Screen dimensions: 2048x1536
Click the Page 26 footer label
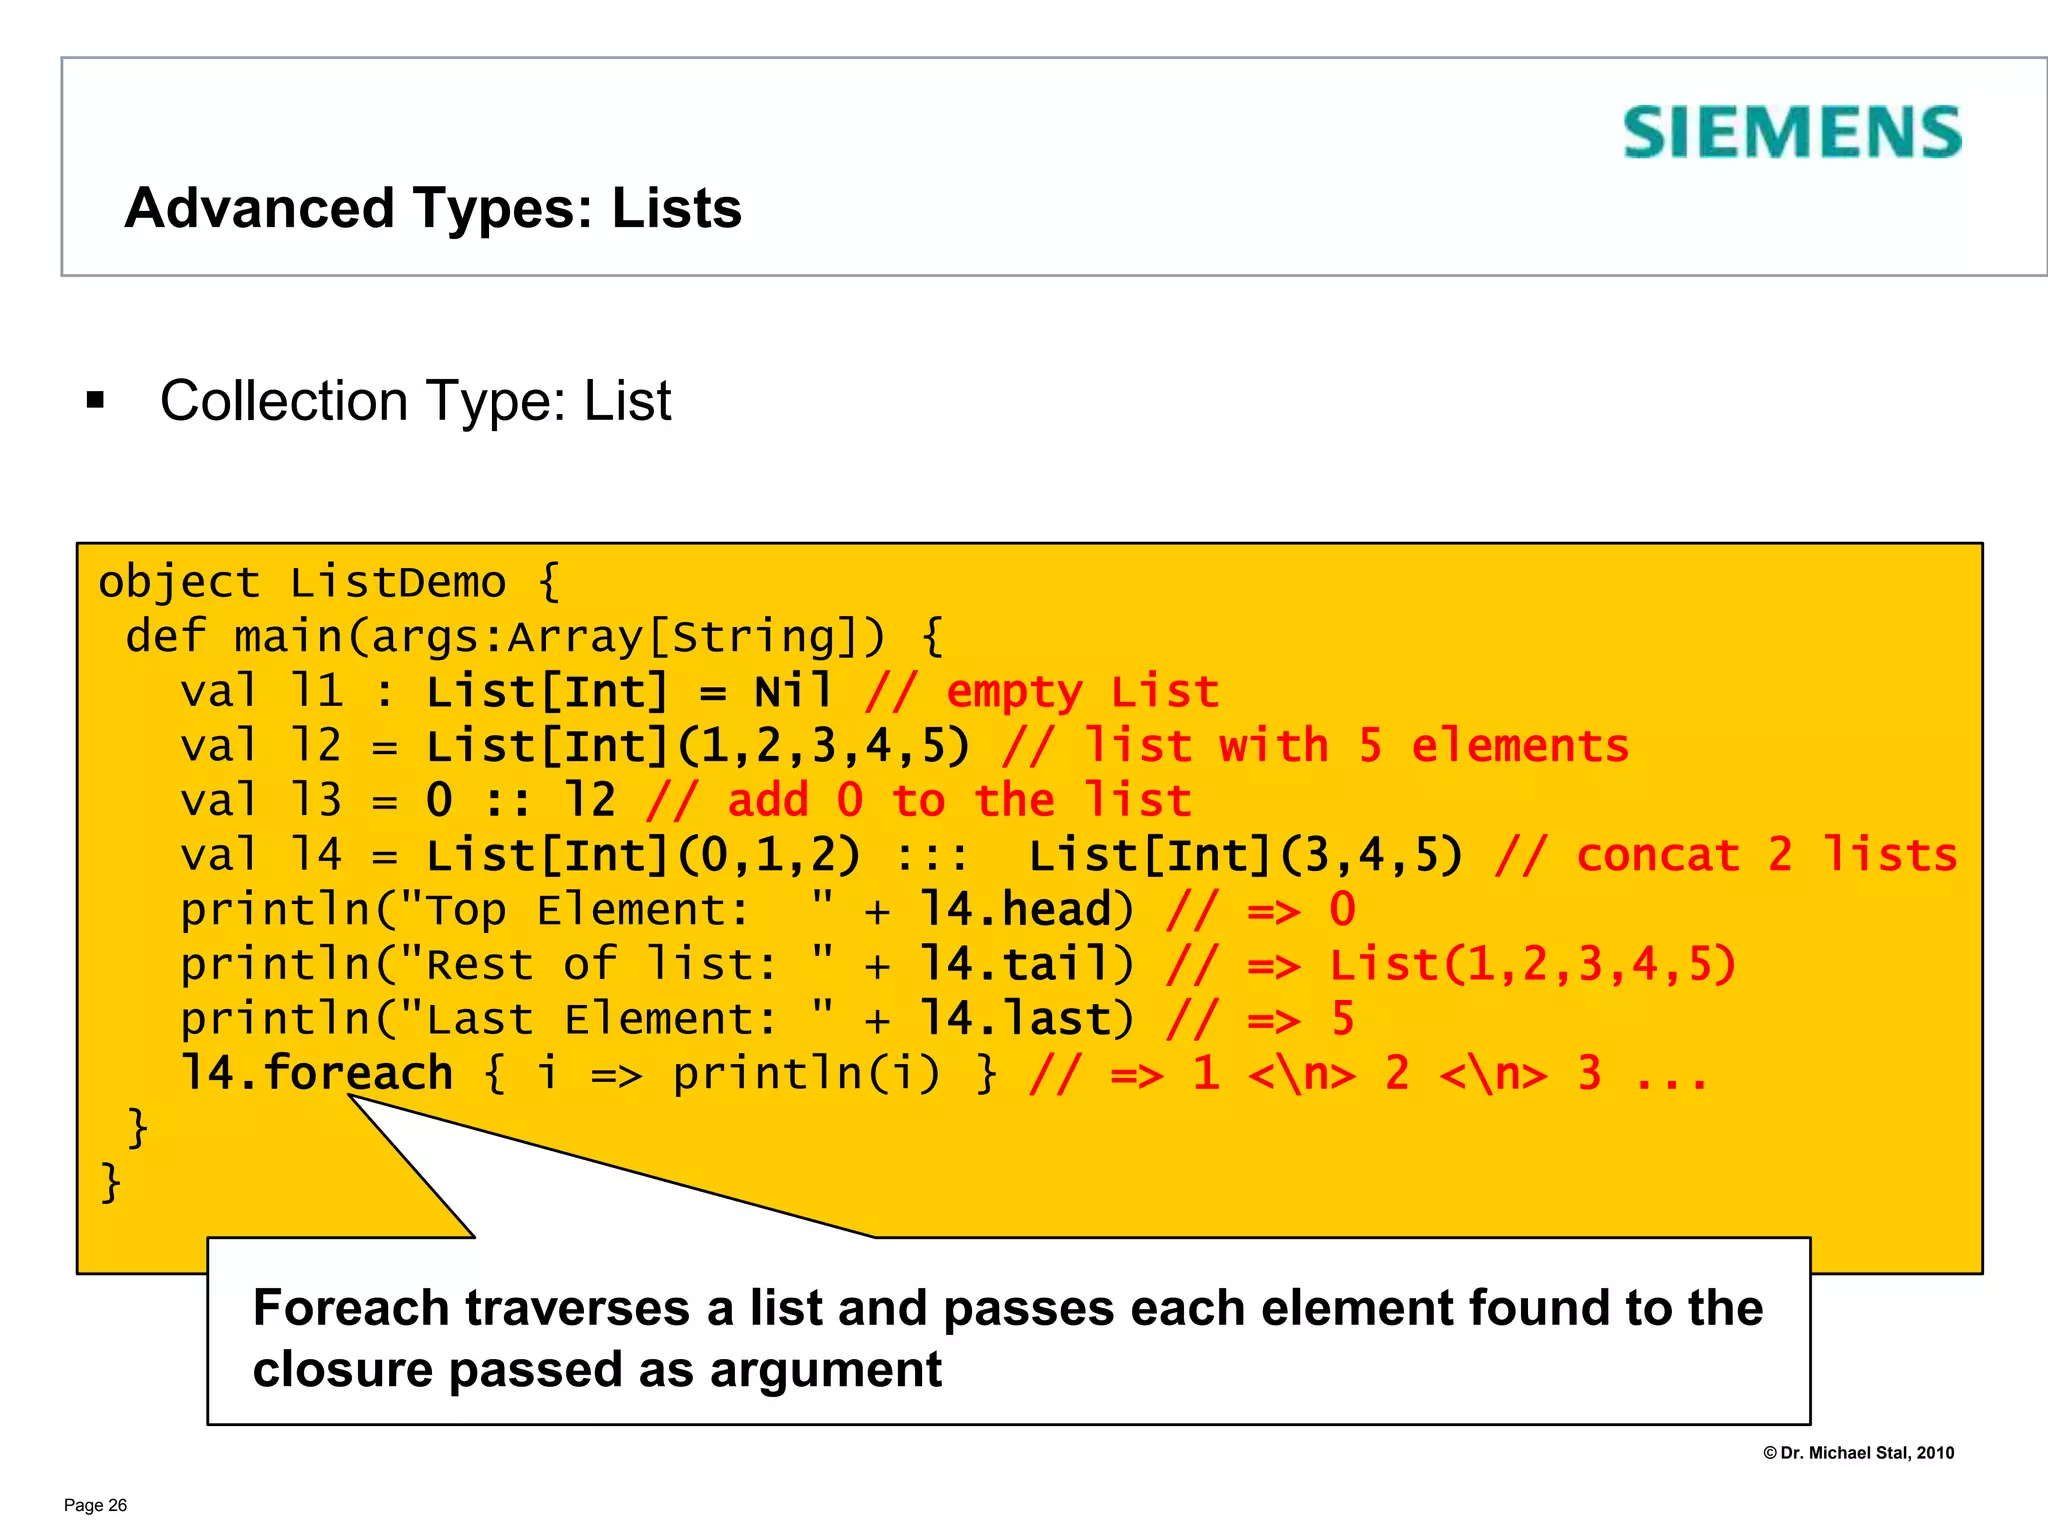pyautogui.click(x=95, y=1505)
